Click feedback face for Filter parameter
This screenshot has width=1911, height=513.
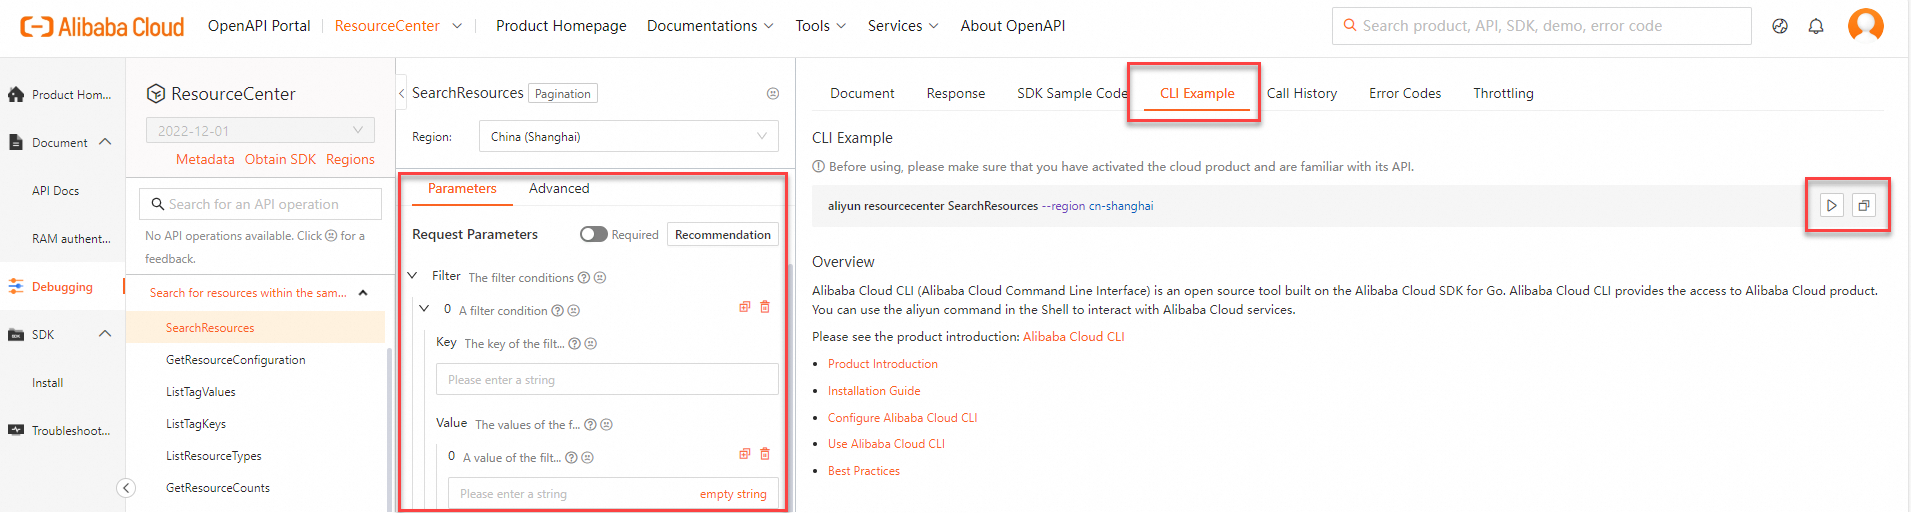[x=600, y=278]
